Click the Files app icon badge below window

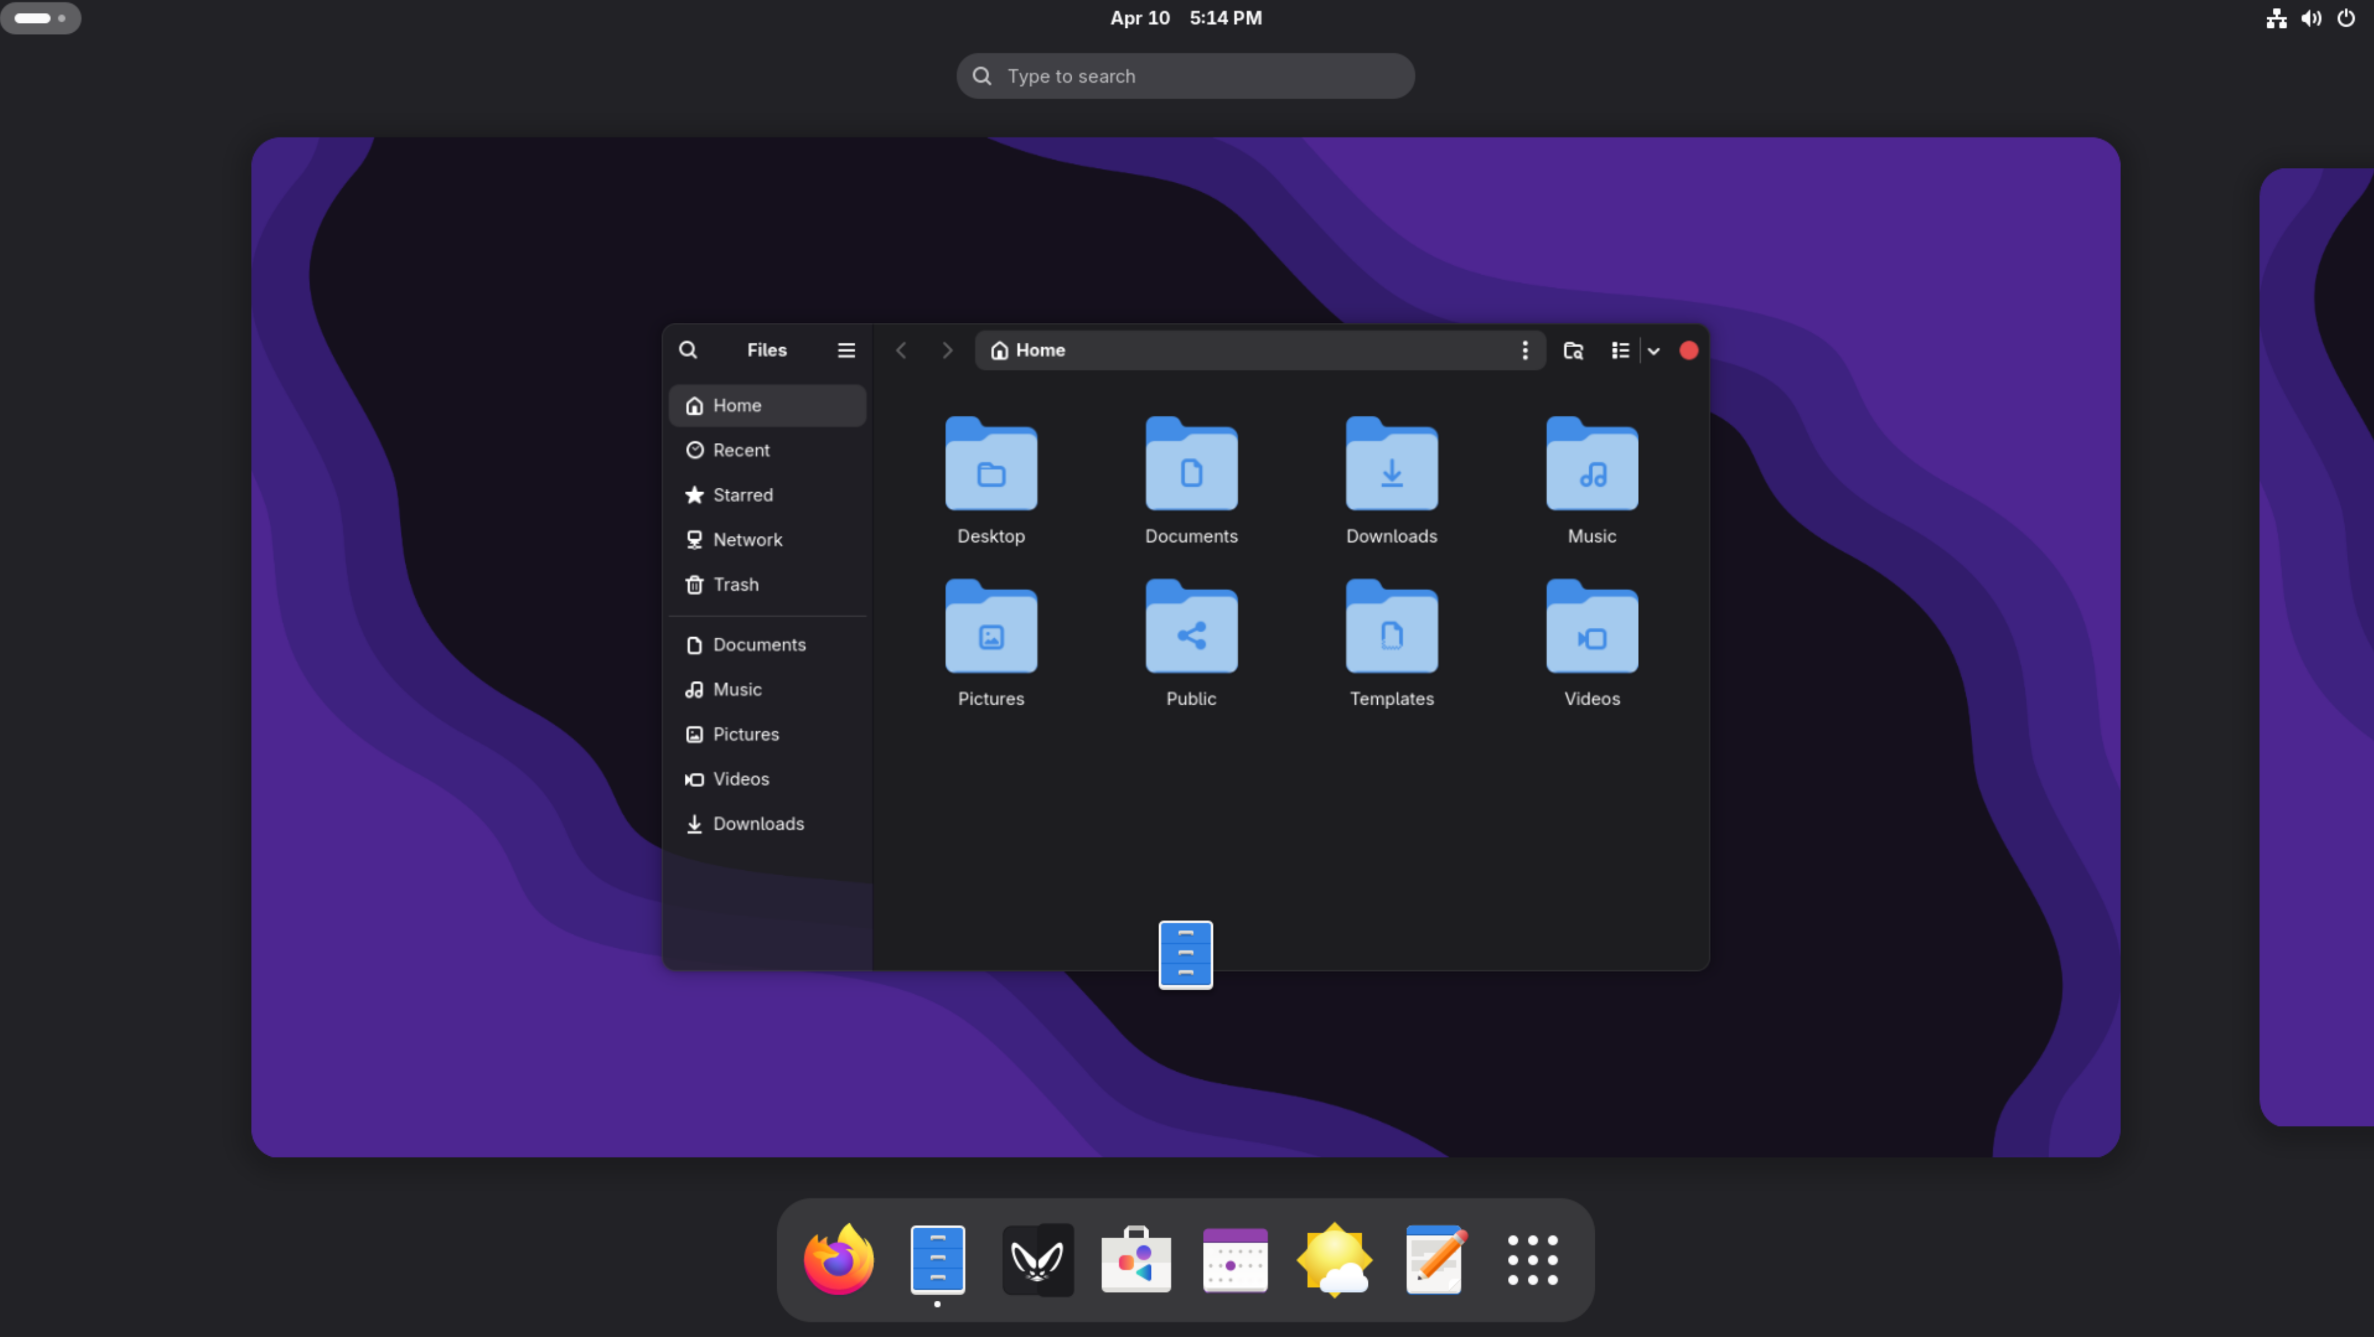pyautogui.click(x=1185, y=954)
